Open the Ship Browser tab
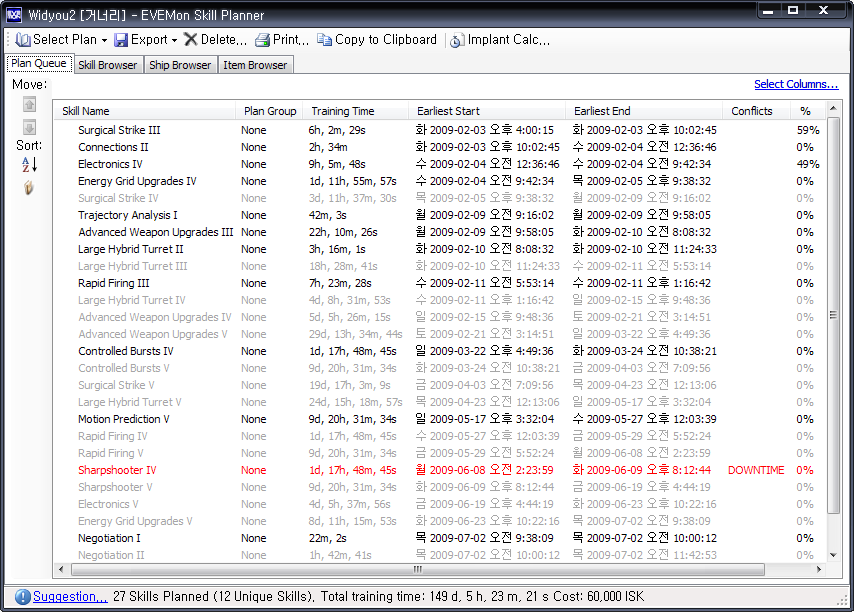Image resolution: width=854 pixels, height=612 pixels. 180,65
